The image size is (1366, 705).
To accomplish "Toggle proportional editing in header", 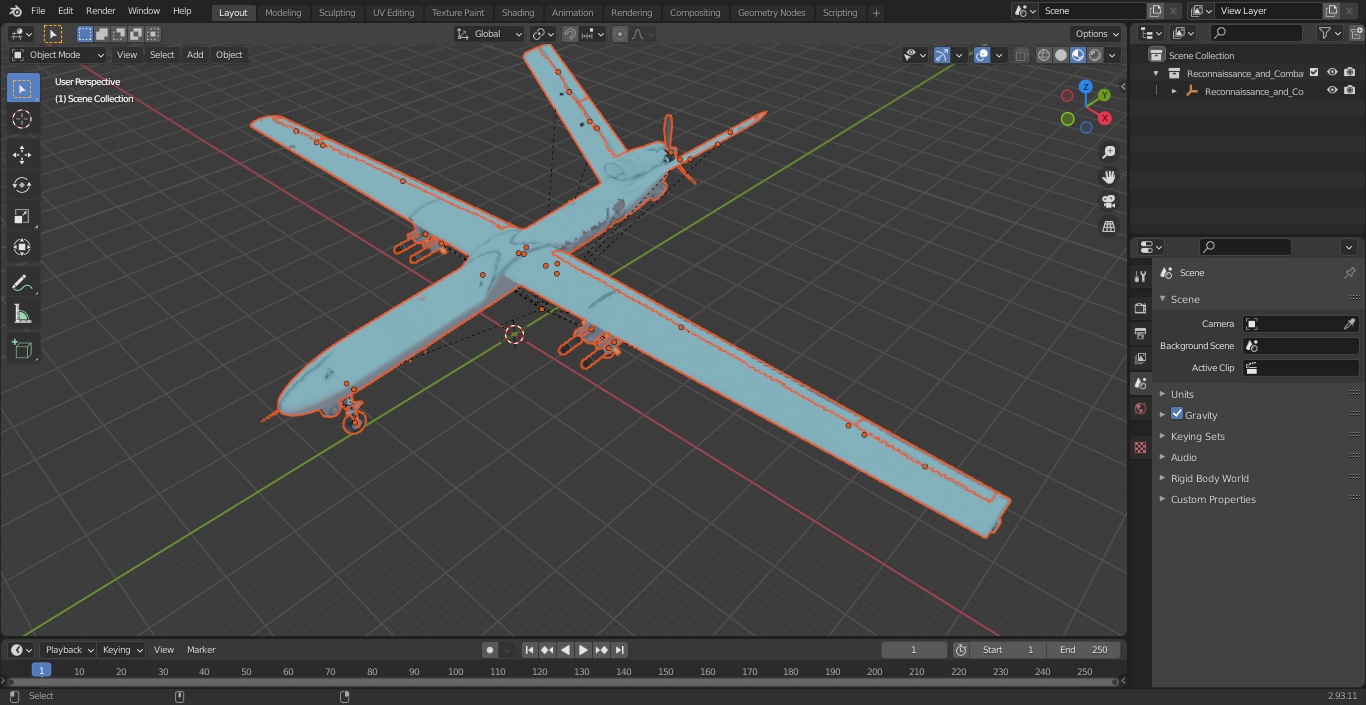I will (x=620, y=34).
